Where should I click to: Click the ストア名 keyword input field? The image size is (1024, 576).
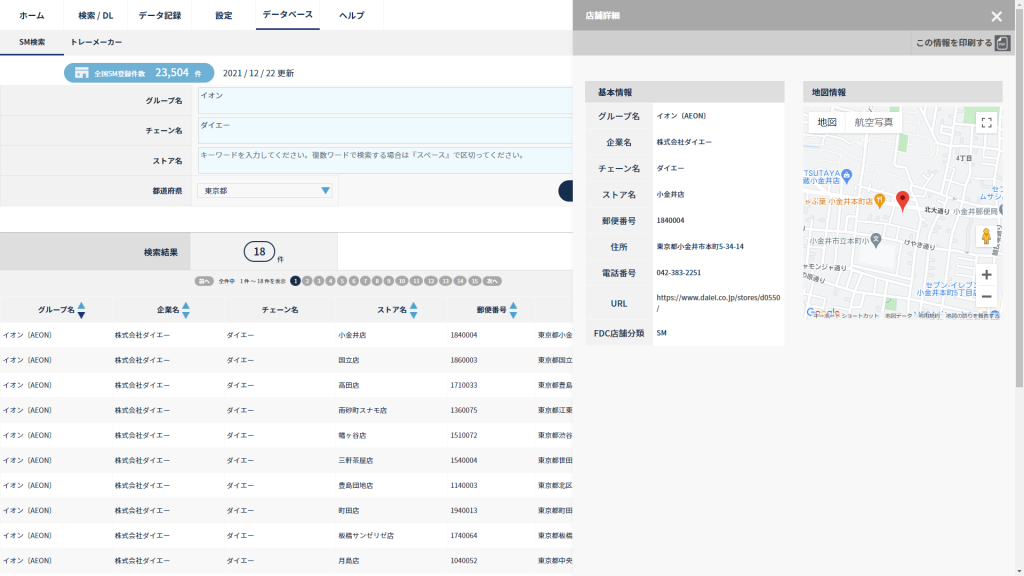[385, 161]
